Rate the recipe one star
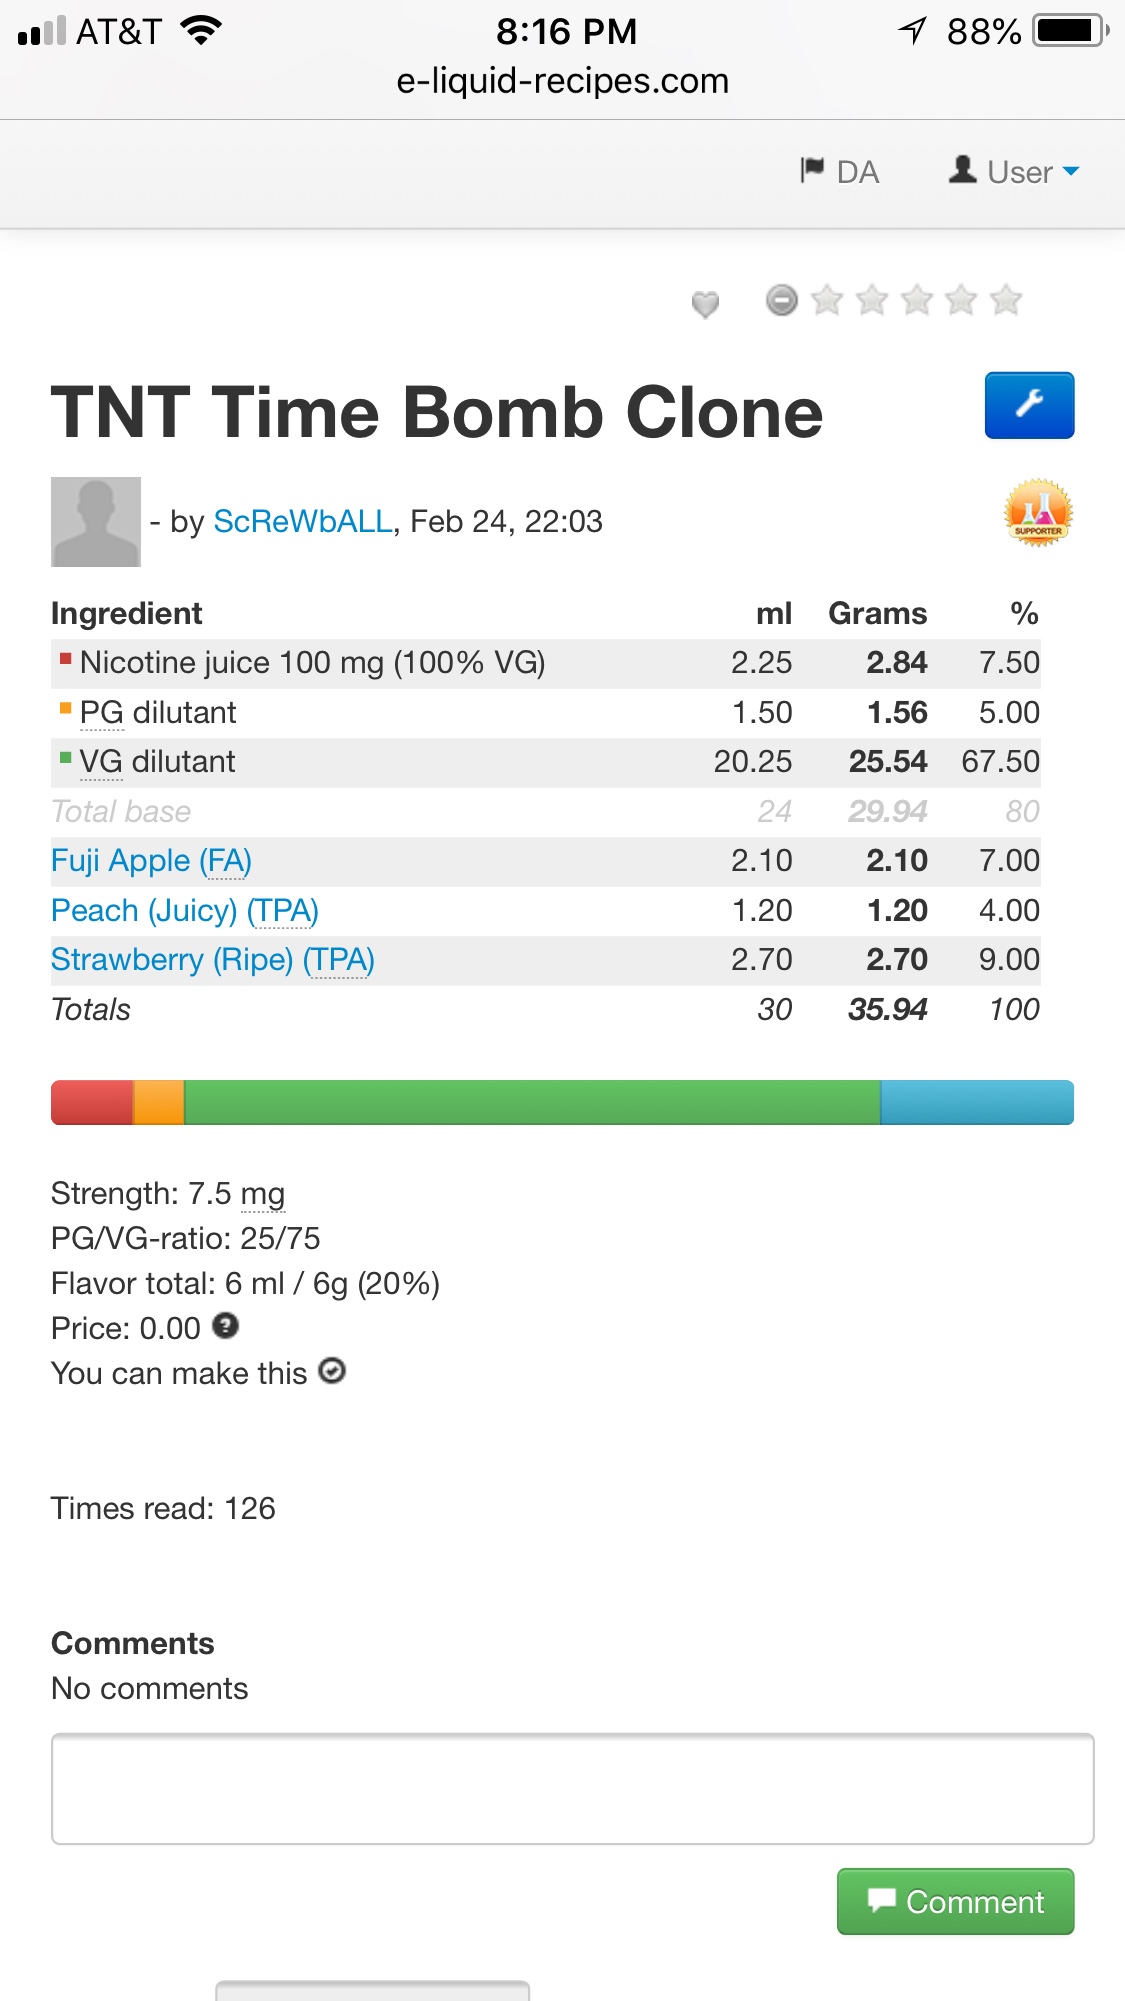 [827, 300]
